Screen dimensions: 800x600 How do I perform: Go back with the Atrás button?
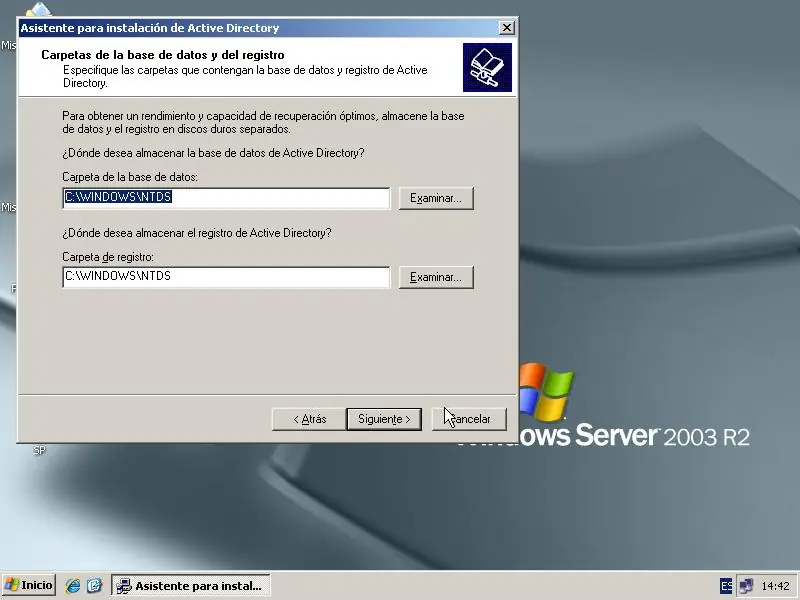[x=309, y=419]
